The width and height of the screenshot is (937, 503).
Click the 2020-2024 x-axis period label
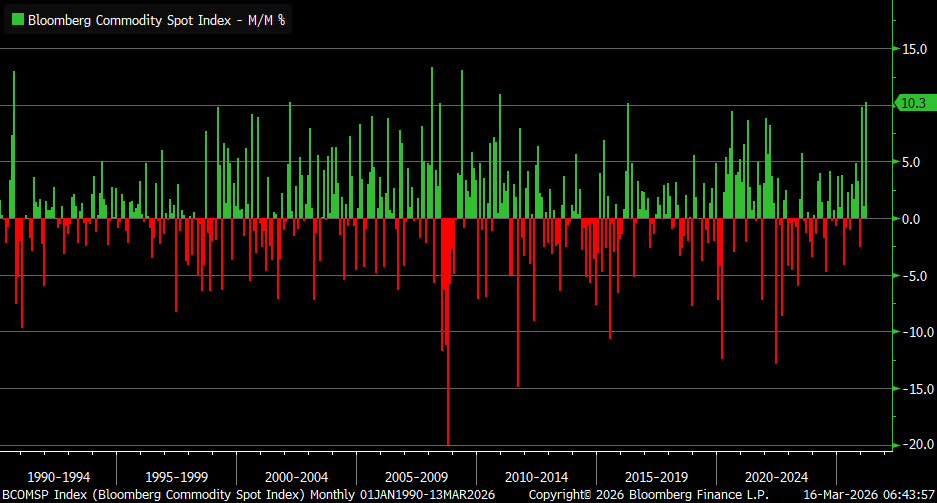pos(777,477)
